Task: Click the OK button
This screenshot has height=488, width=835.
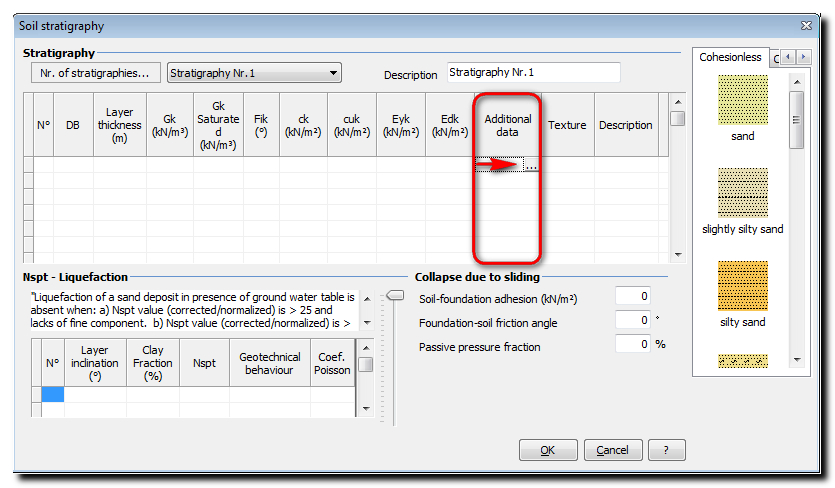Action: coord(548,450)
